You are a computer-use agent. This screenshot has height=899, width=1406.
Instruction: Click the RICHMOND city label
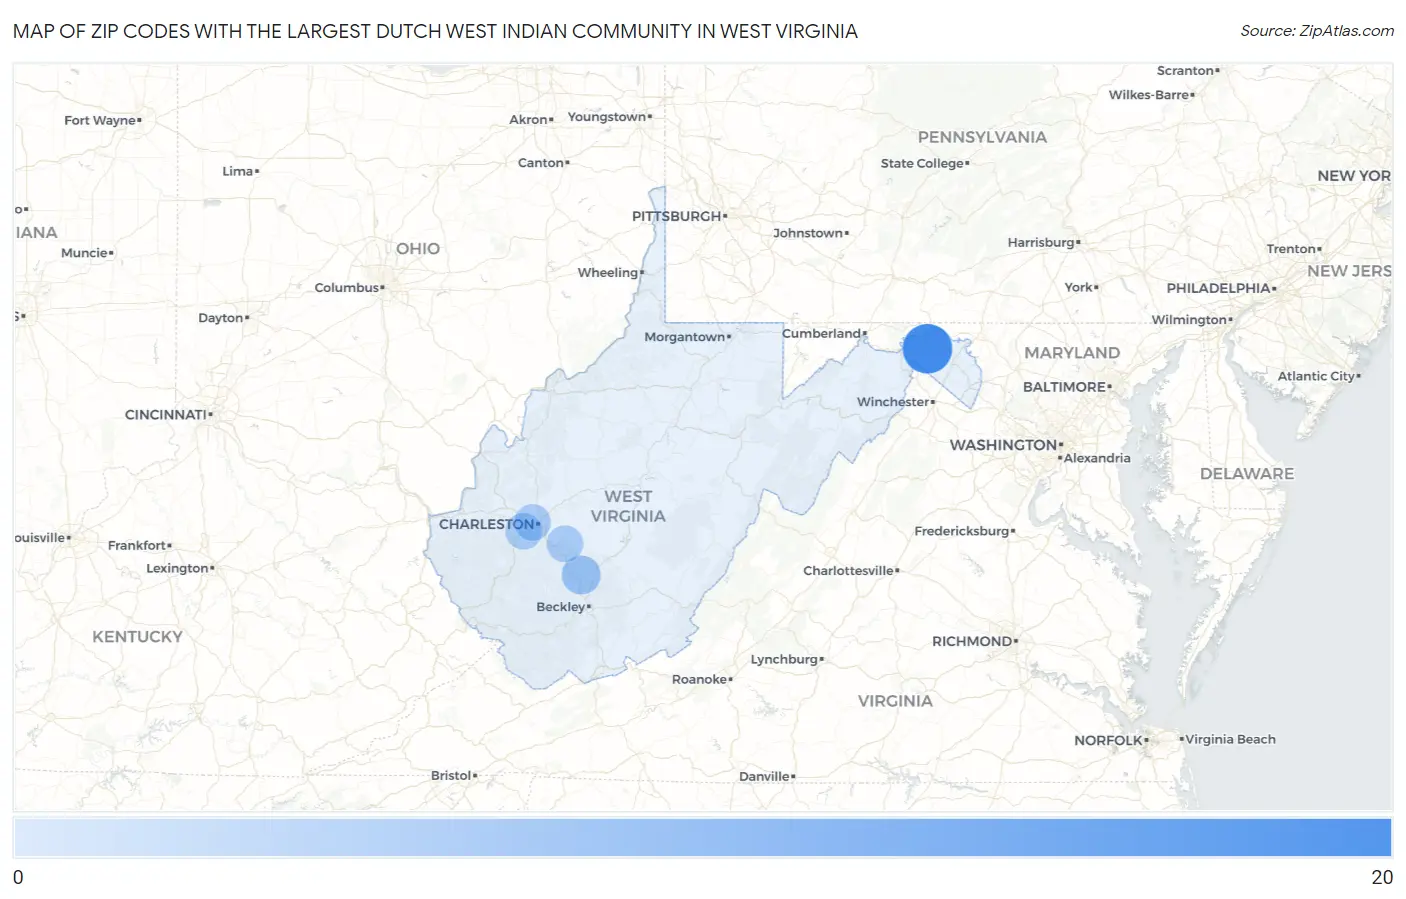pyautogui.click(x=973, y=641)
